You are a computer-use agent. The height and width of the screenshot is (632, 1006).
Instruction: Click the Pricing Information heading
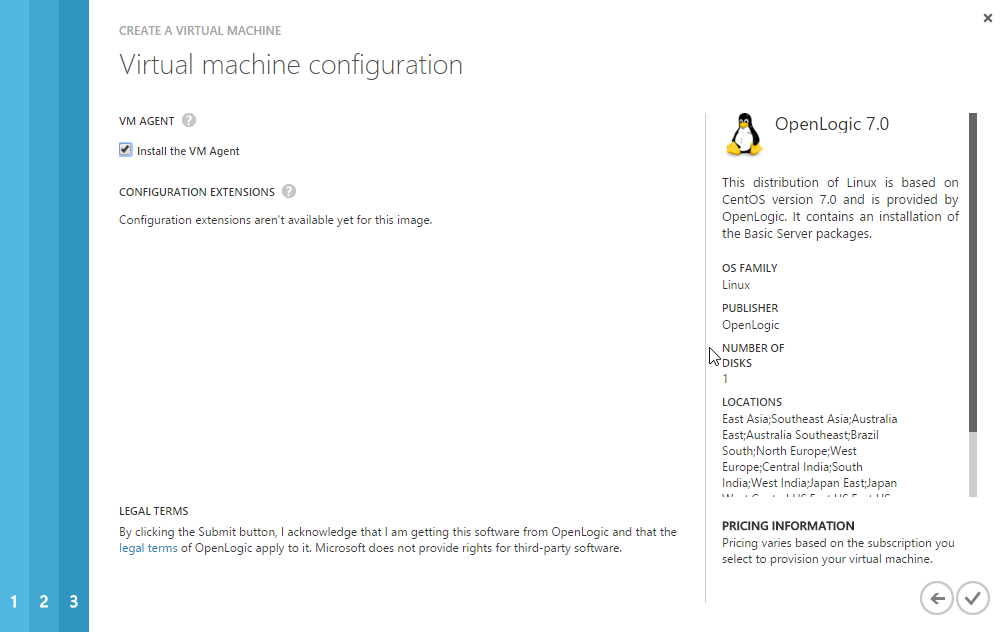point(788,526)
